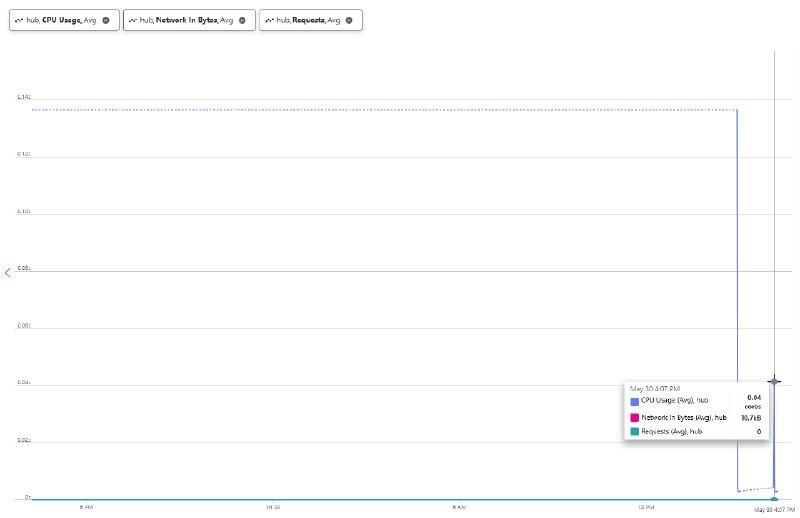Click the 12 PM time axis label
Screen dimensions: 800x518
coord(646,507)
